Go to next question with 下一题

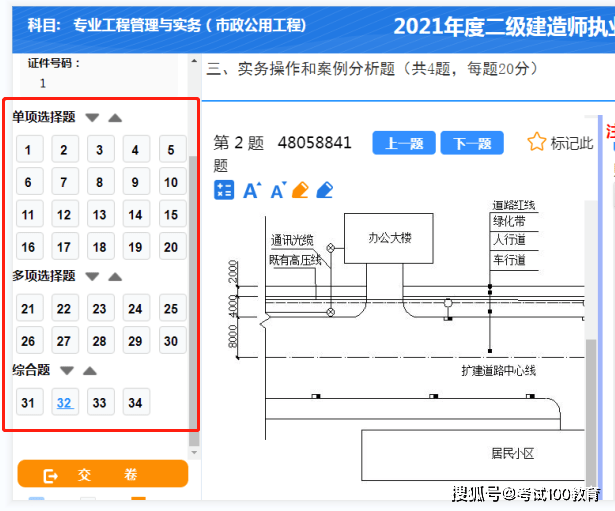point(471,143)
